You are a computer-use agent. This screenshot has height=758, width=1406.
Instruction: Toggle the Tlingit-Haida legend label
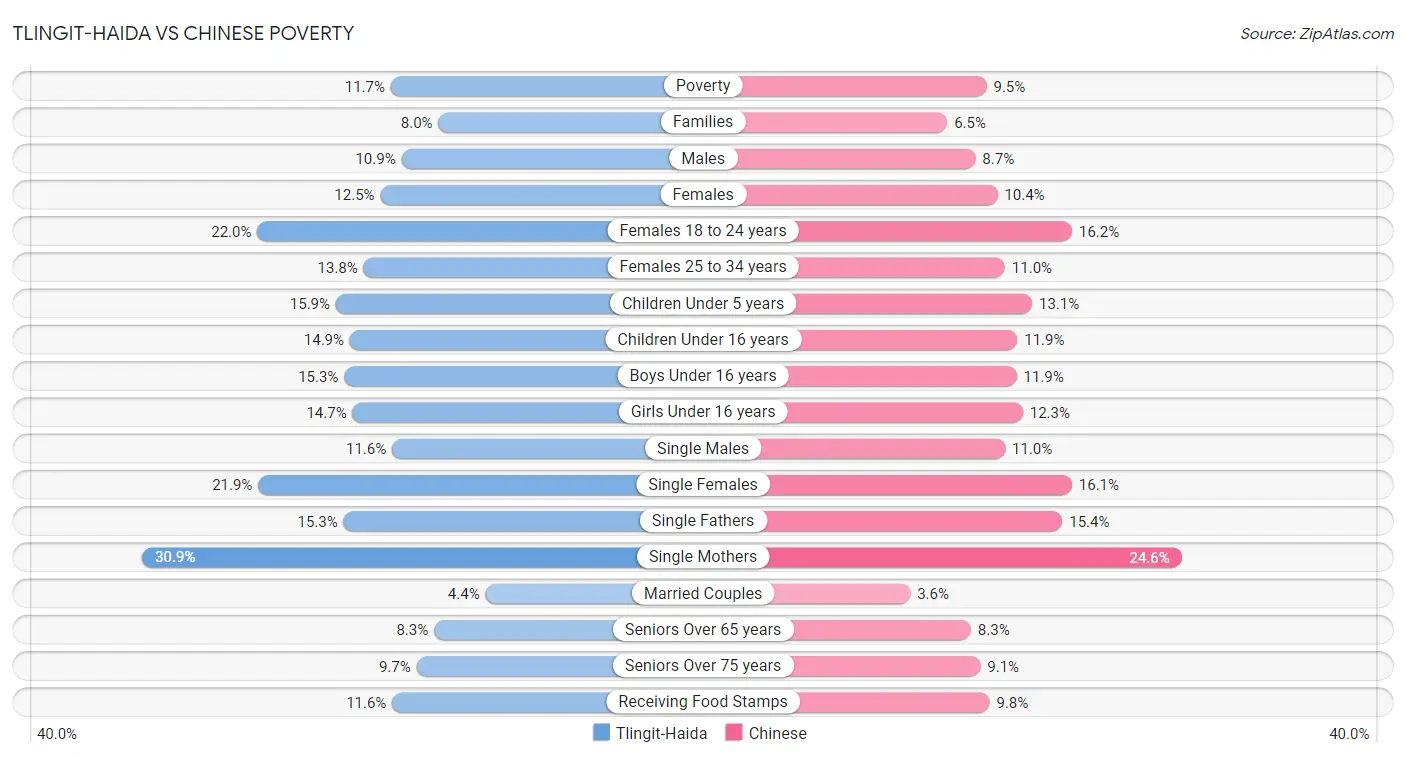661,733
